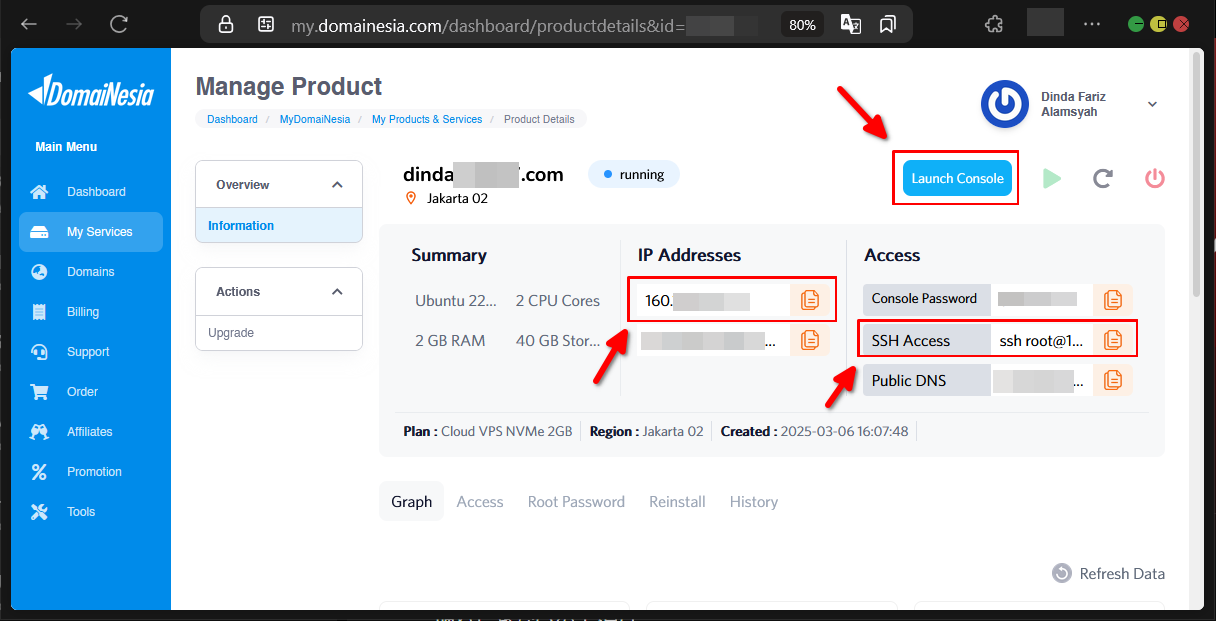Image resolution: width=1216 pixels, height=621 pixels.
Task: Click the Created 2025-03-06 timestamp
Action: pos(814,432)
